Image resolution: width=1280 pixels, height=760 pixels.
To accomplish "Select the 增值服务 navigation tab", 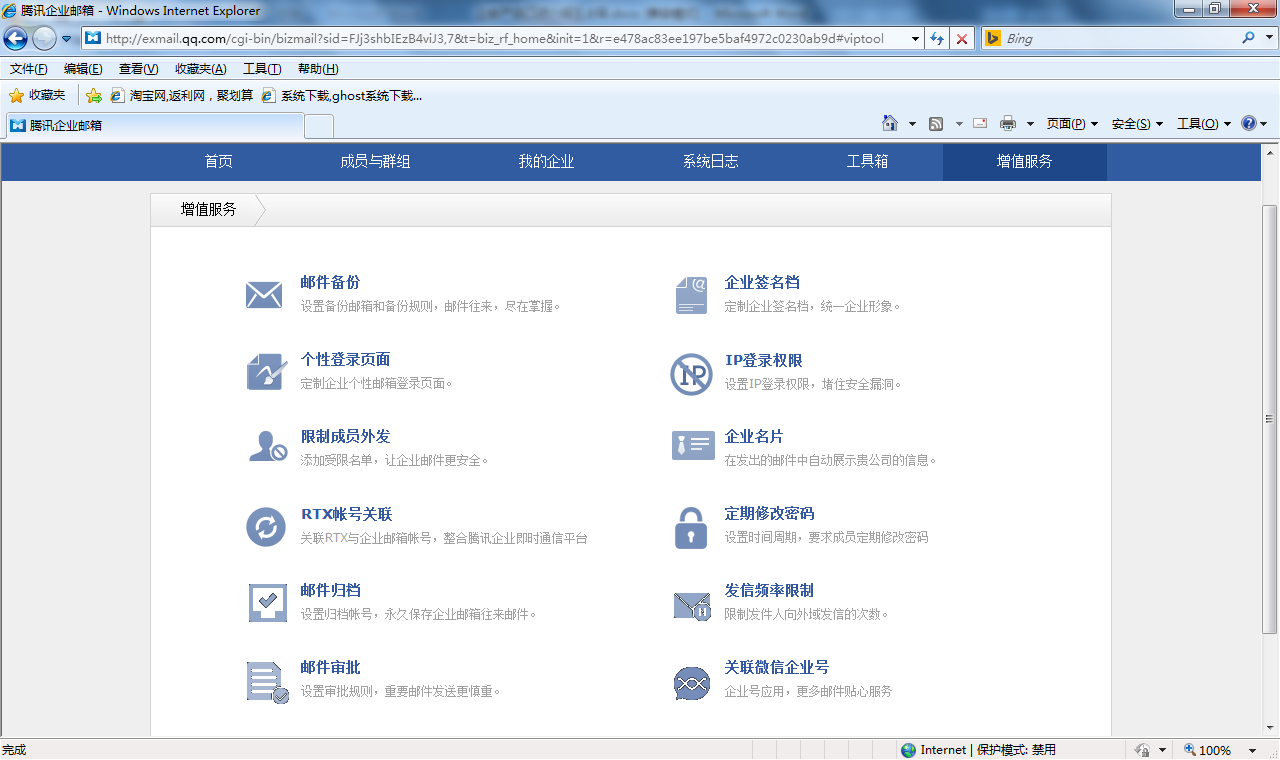I will (x=1025, y=161).
